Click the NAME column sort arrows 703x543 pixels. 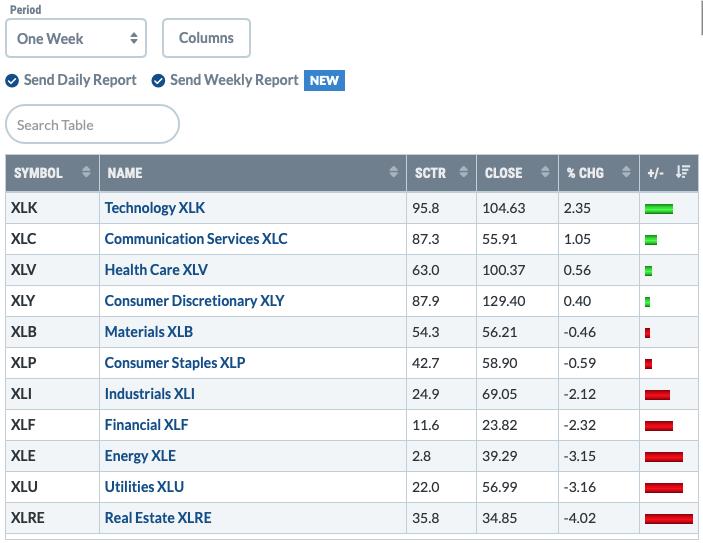click(x=393, y=172)
